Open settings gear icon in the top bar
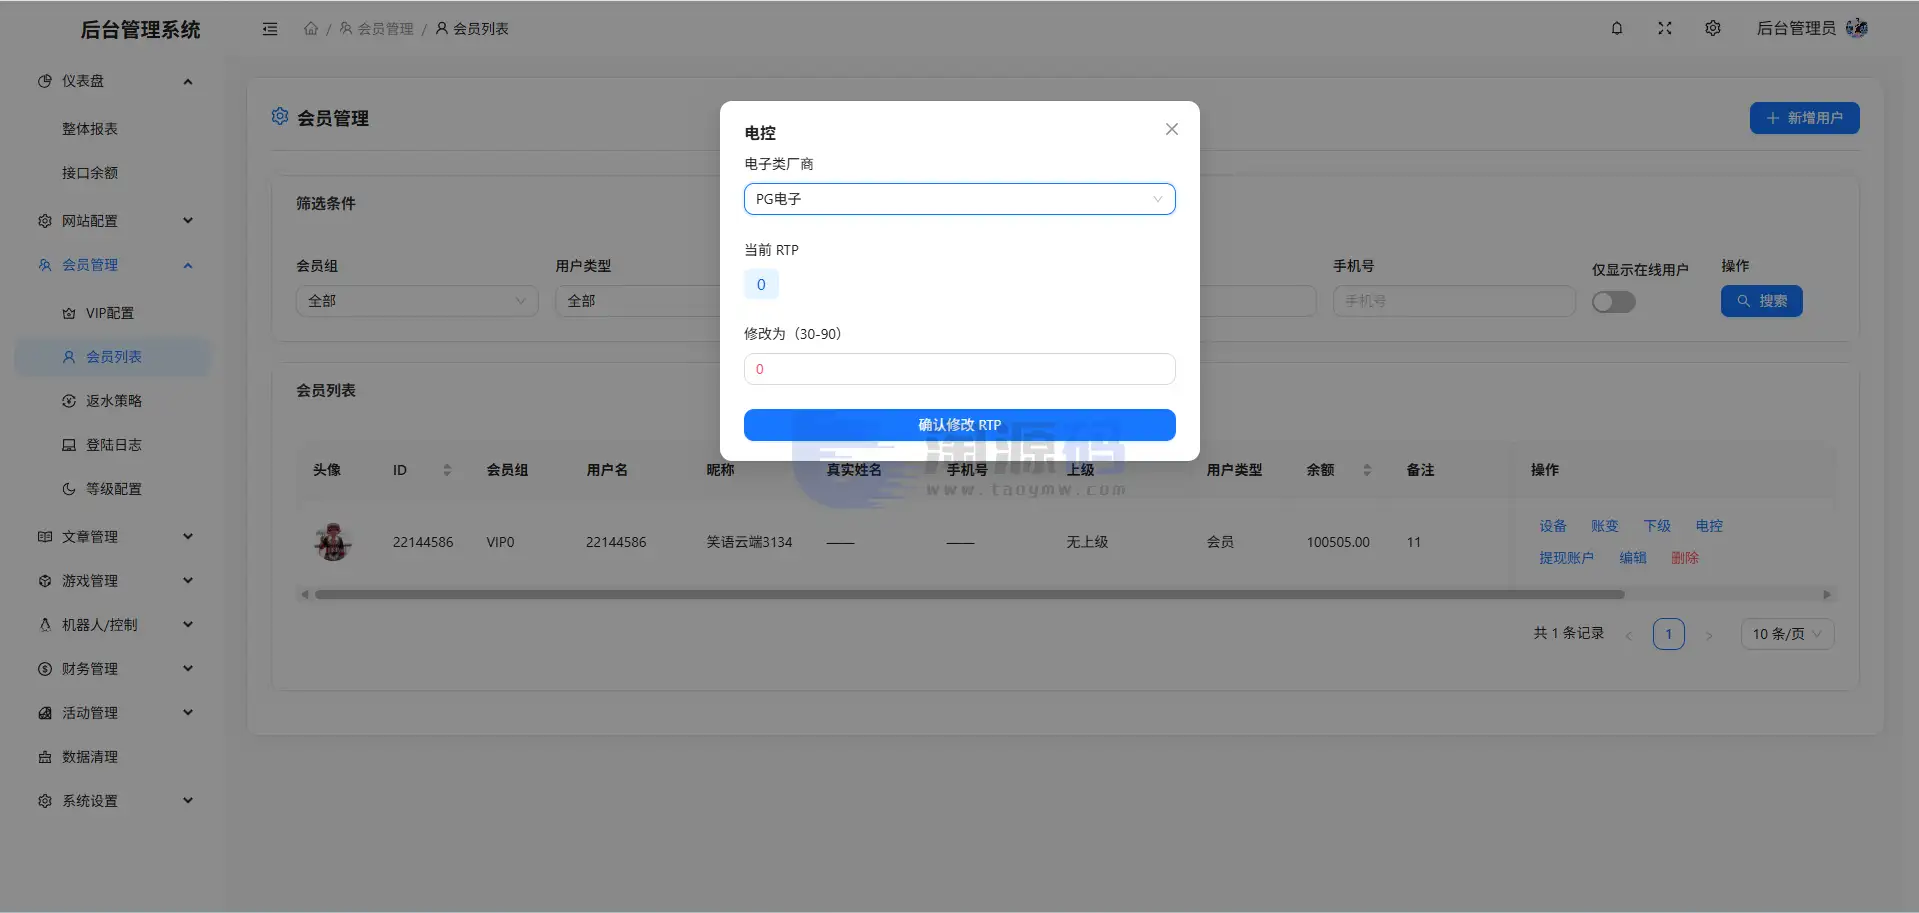The width and height of the screenshot is (1919, 913). click(x=1713, y=28)
